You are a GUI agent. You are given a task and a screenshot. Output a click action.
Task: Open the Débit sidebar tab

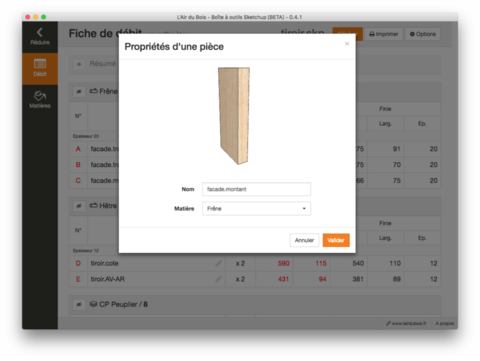coord(40,68)
